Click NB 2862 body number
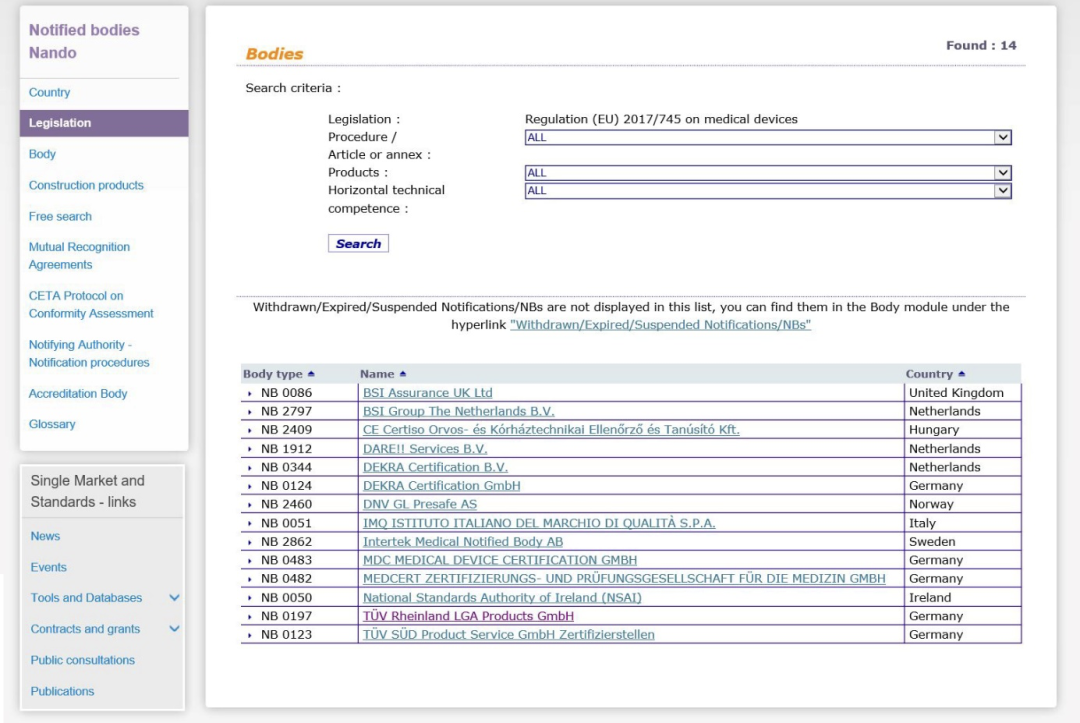The height and width of the screenshot is (723, 1080). click(286, 541)
